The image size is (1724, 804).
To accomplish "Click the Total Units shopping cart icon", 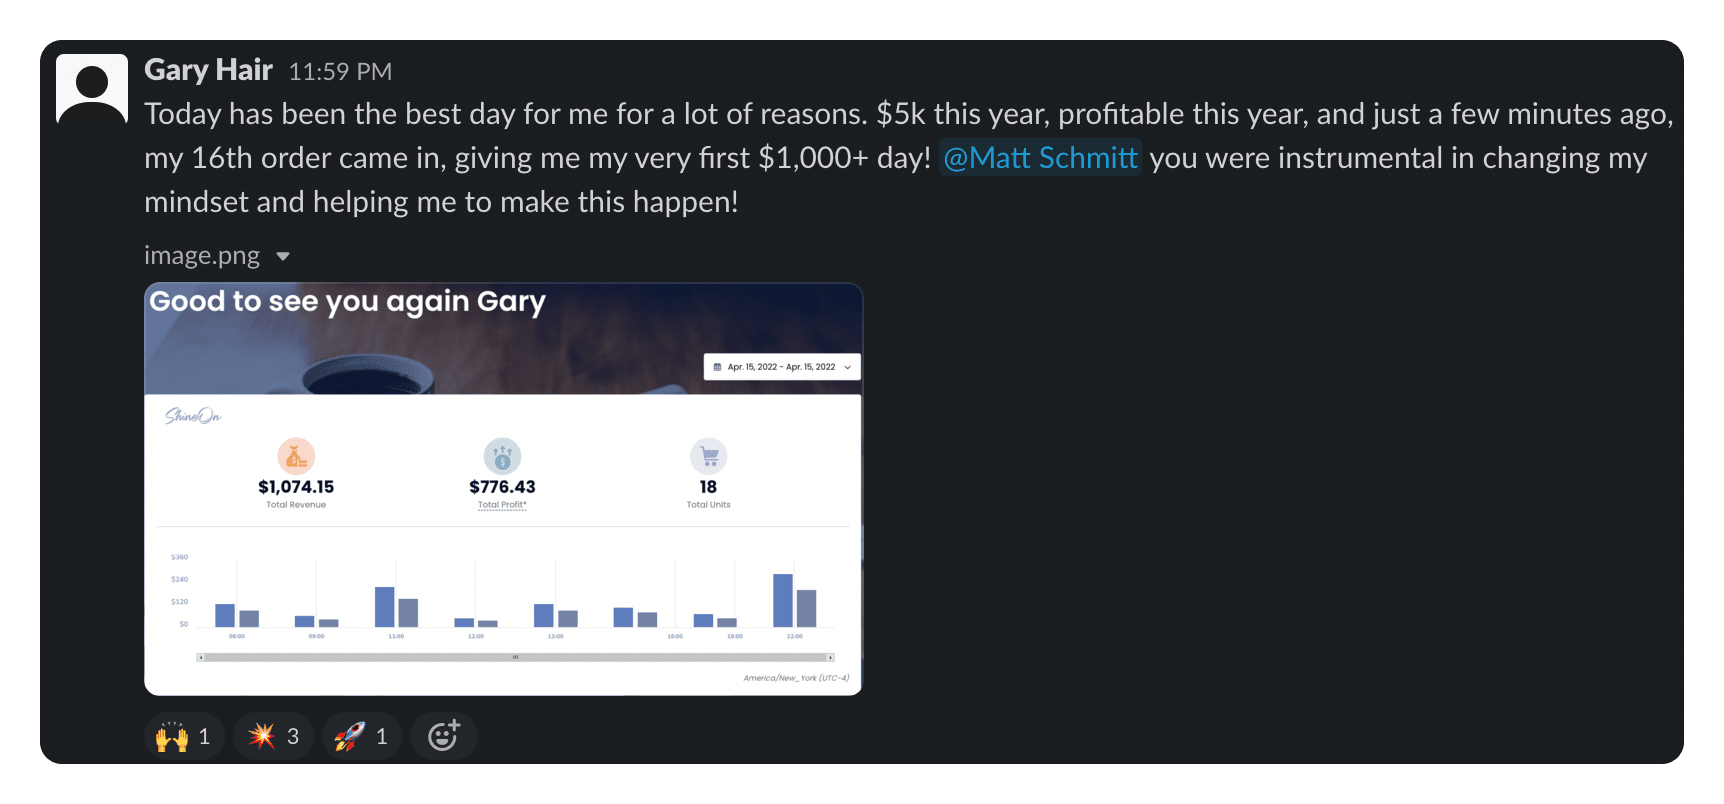I will pos(709,457).
